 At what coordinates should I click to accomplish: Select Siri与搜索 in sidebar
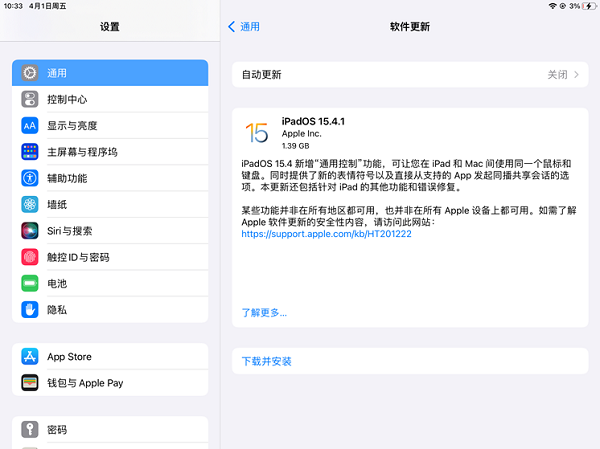click(110, 231)
